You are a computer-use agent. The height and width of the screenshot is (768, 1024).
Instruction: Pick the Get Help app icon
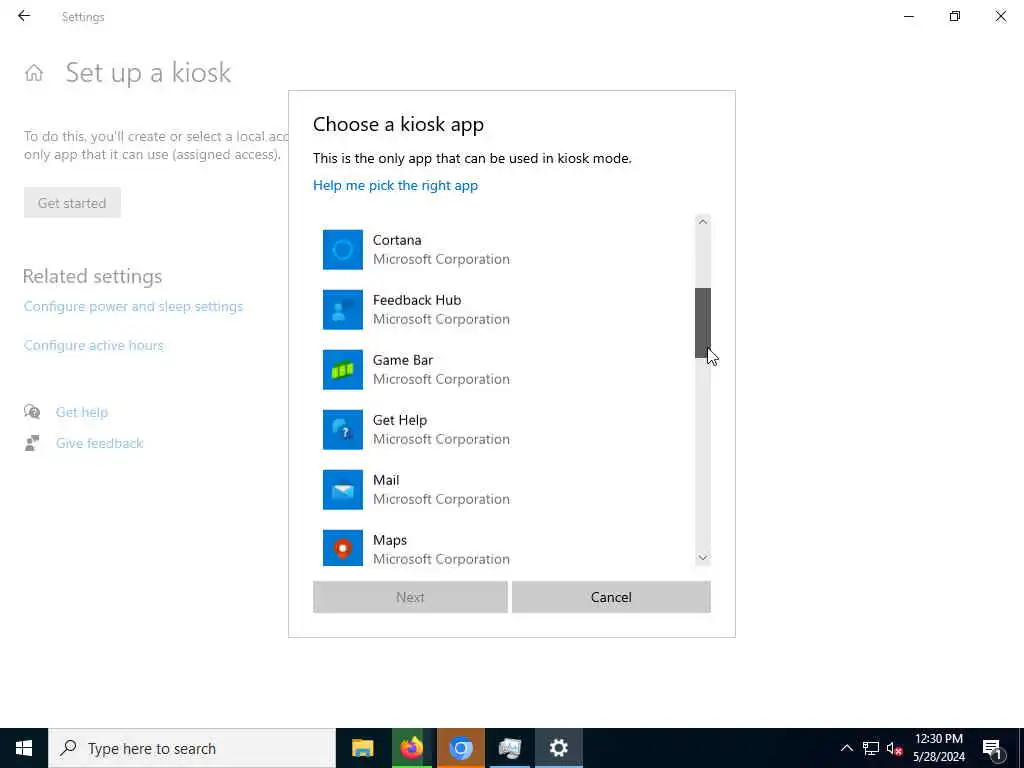pyautogui.click(x=343, y=430)
